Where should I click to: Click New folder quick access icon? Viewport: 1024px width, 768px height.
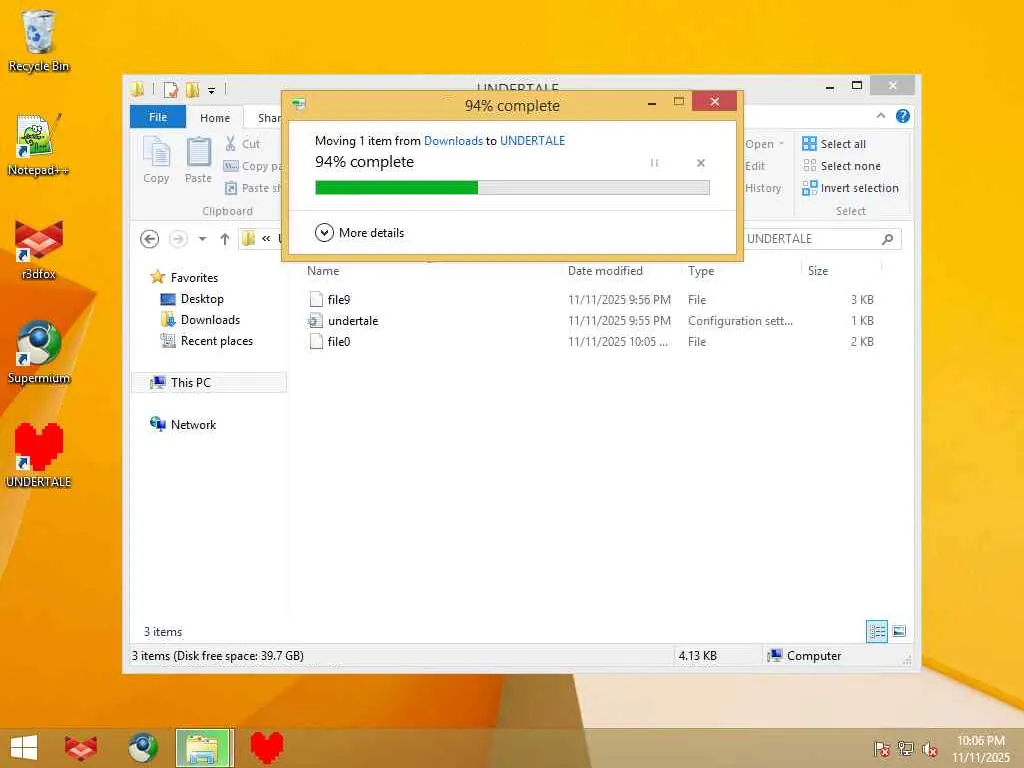193,89
